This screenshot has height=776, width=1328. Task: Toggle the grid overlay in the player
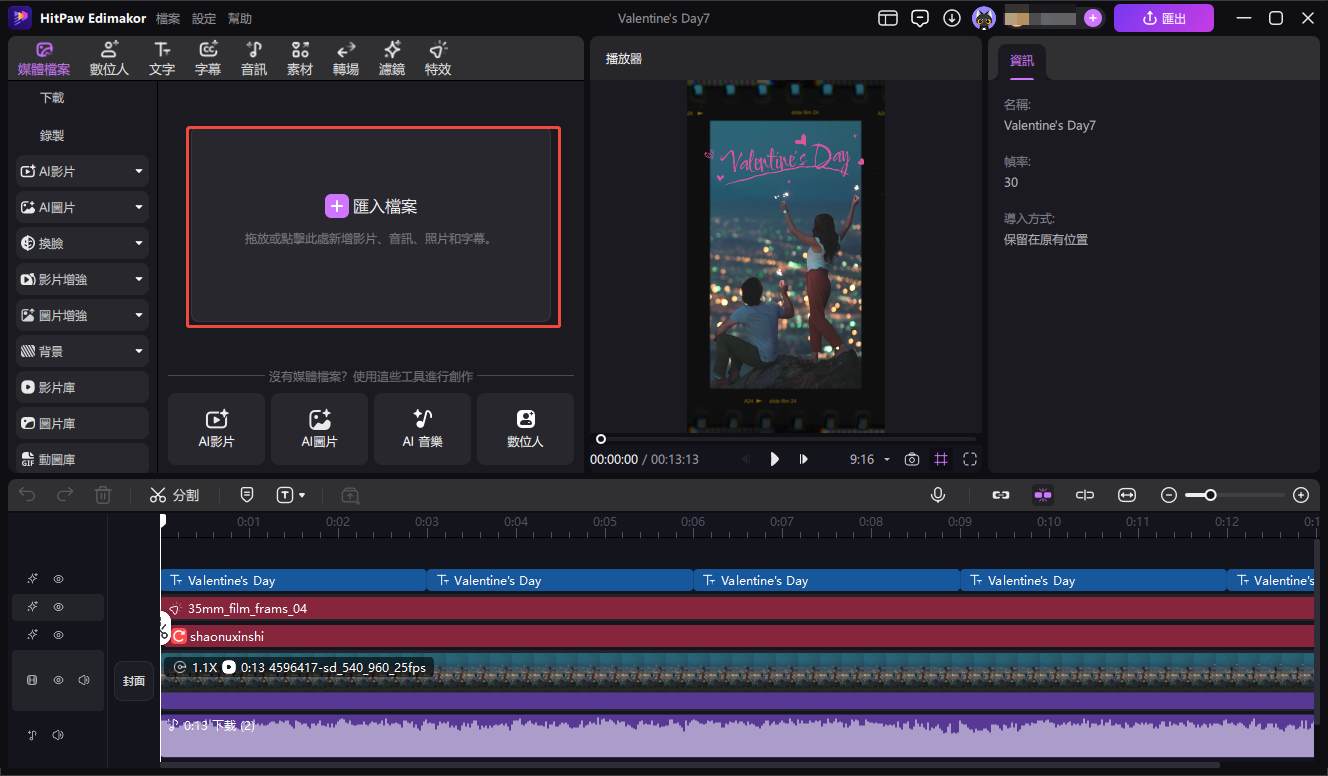tap(940, 459)
